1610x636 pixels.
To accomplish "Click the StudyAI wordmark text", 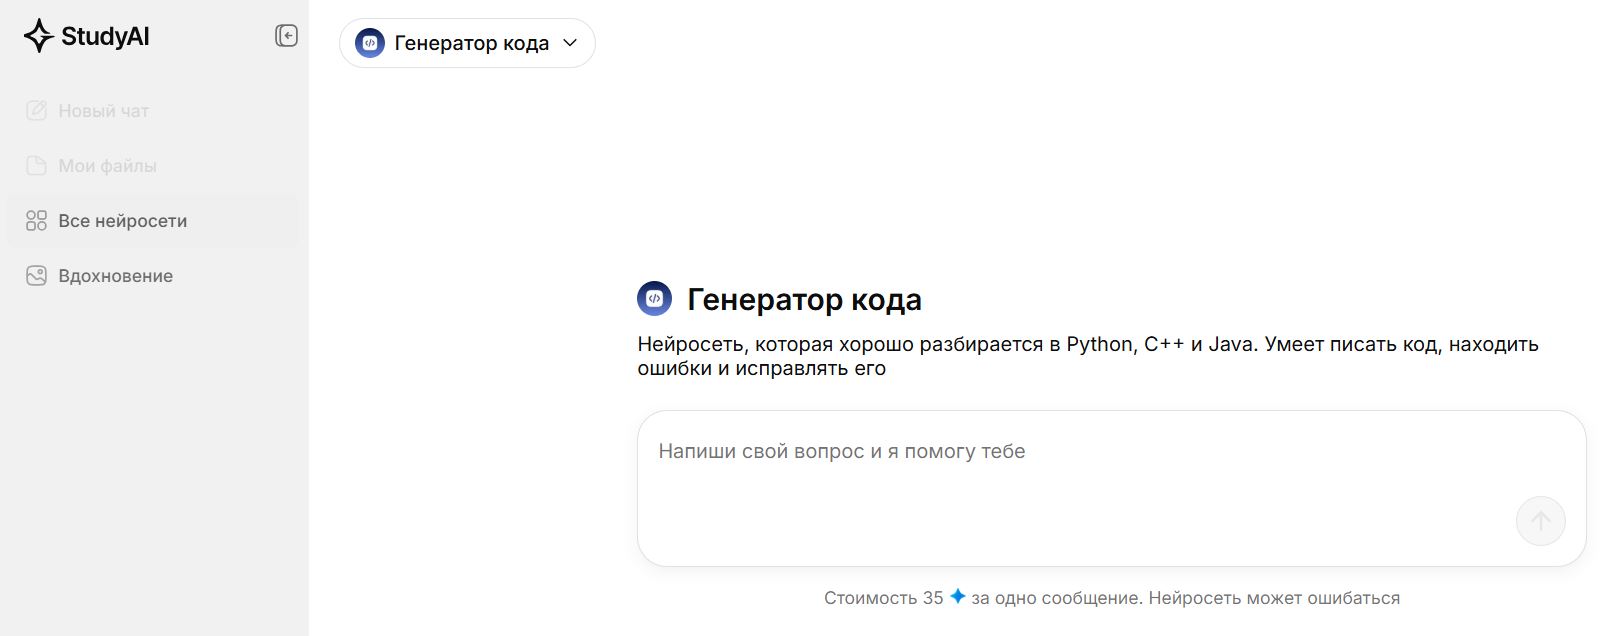I will pos(104,36).
